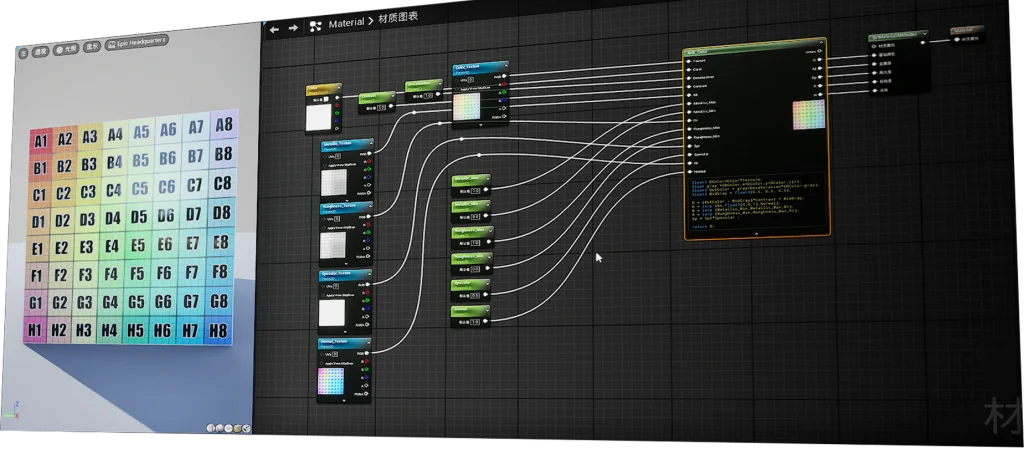The height and width of the screenshot is (449, 1024).
Task: Click the Desaturation node output pin
Action: click(x=438, y=94)
